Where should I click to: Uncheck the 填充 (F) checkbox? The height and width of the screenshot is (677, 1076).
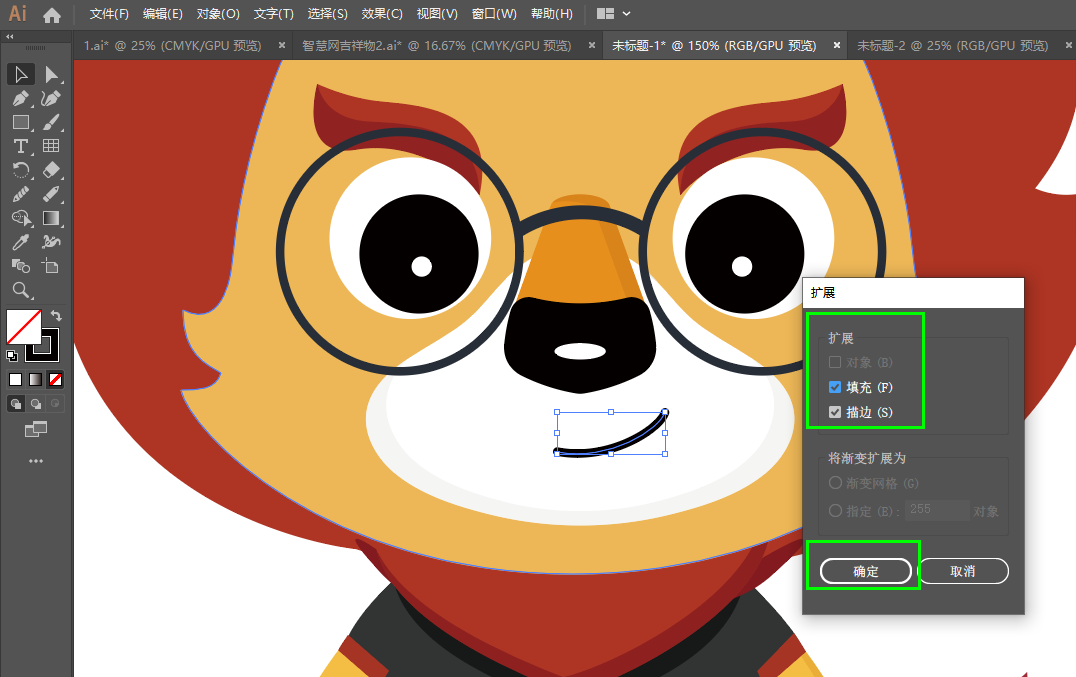click(x=834, y=387)
